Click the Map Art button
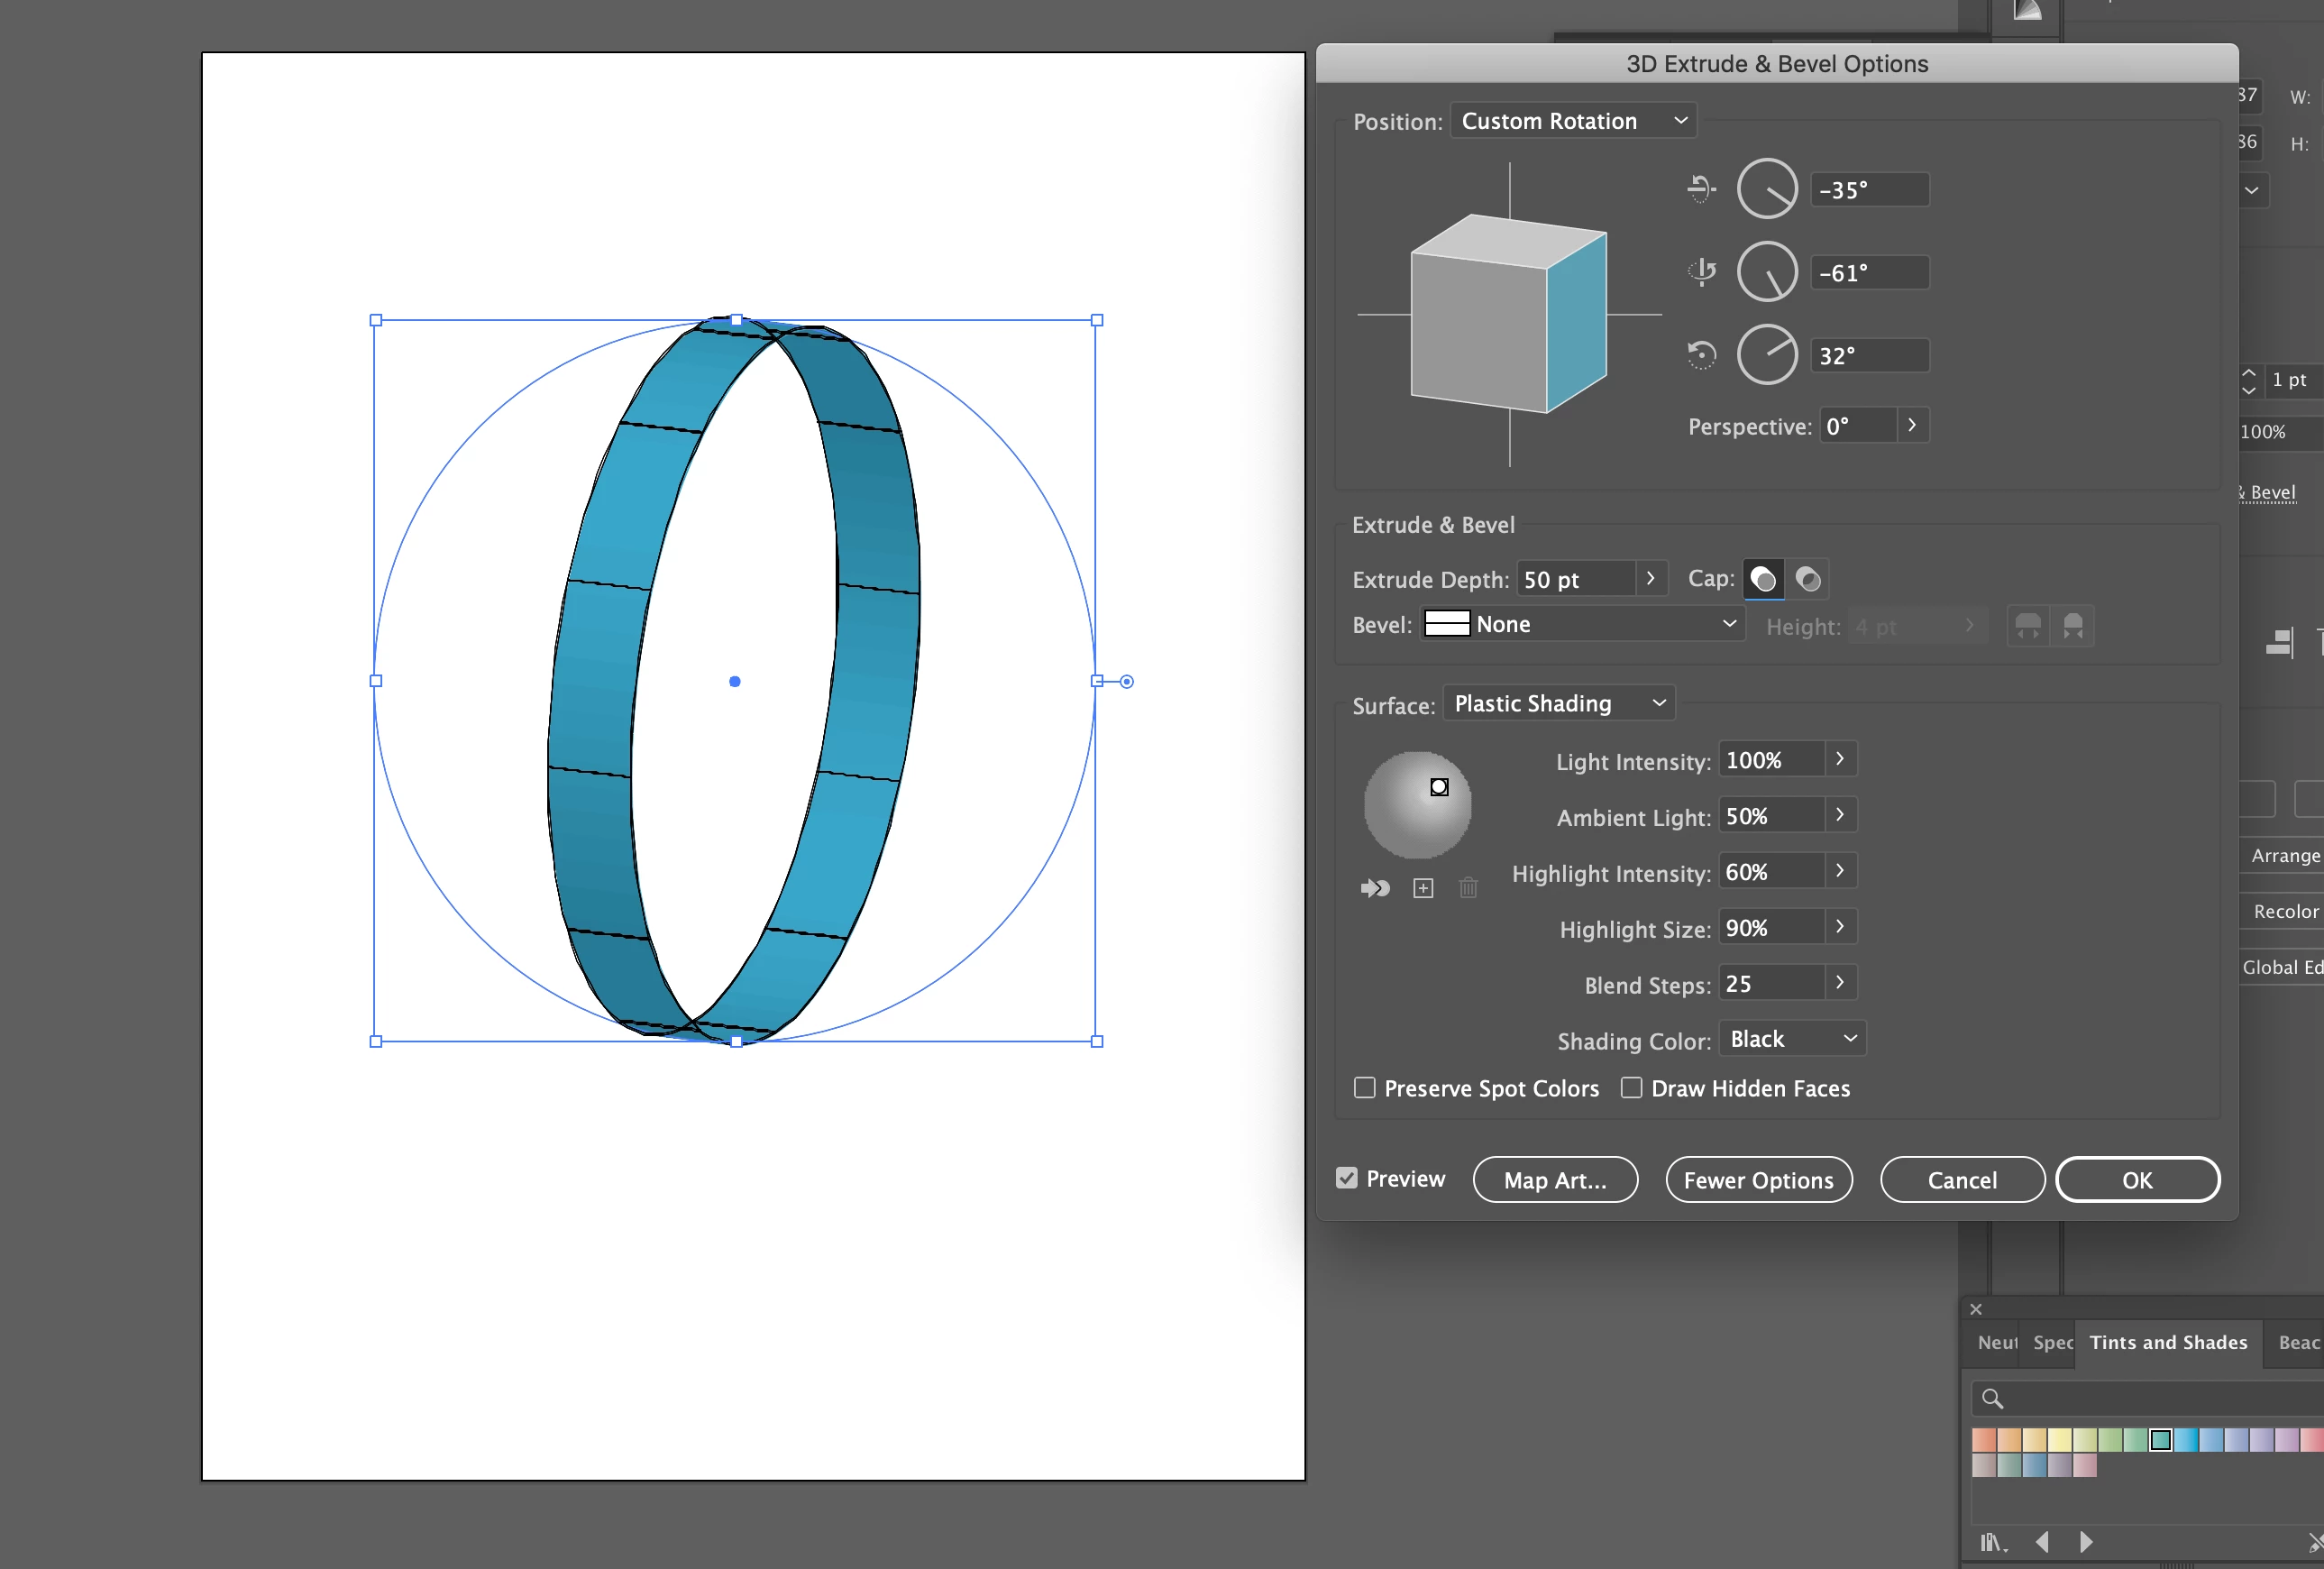The height and width of the screenshot is (1569, 2324). pos(1555,1180)
